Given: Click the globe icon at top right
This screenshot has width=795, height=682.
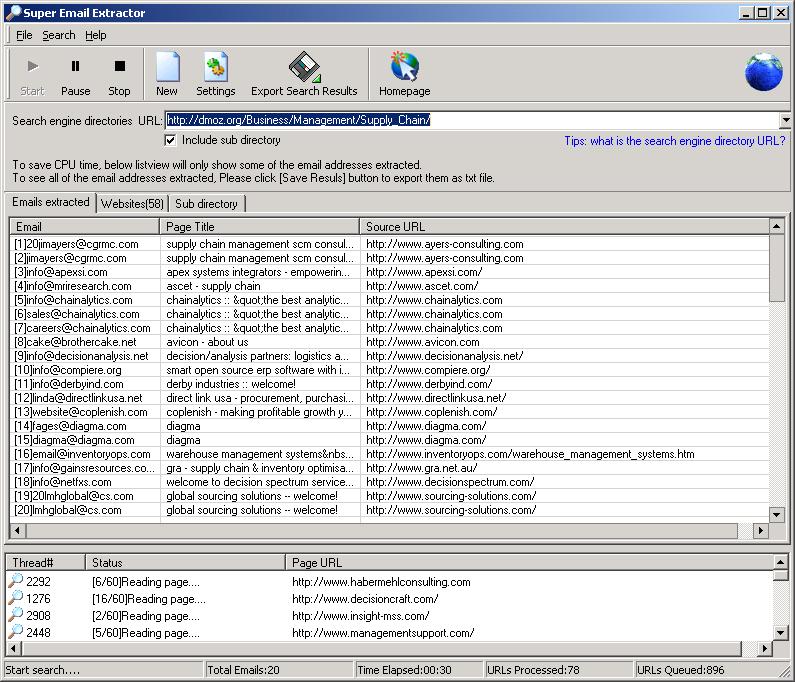Looking at the screenshot, I should click(x=764, y=72).
